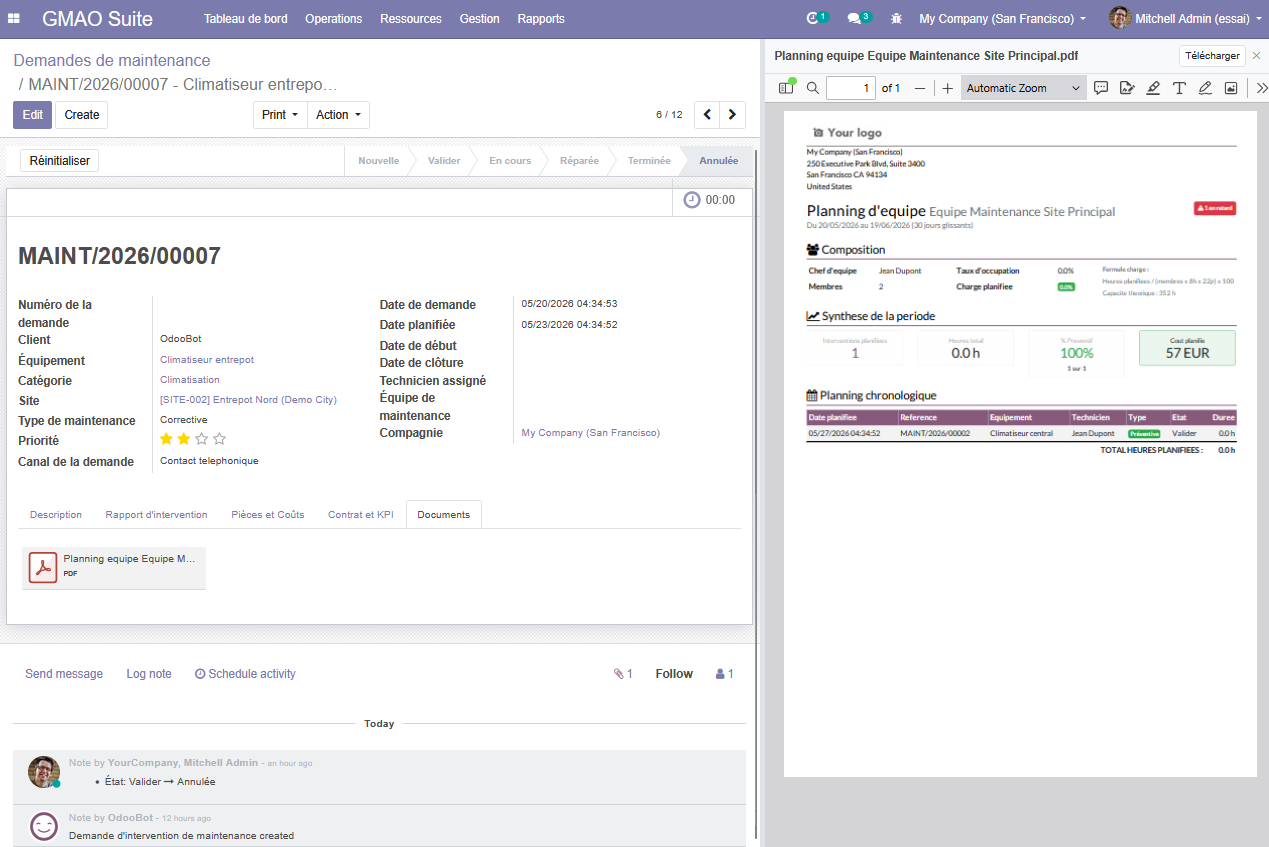Open the Ressources menu

click(411, 19)
